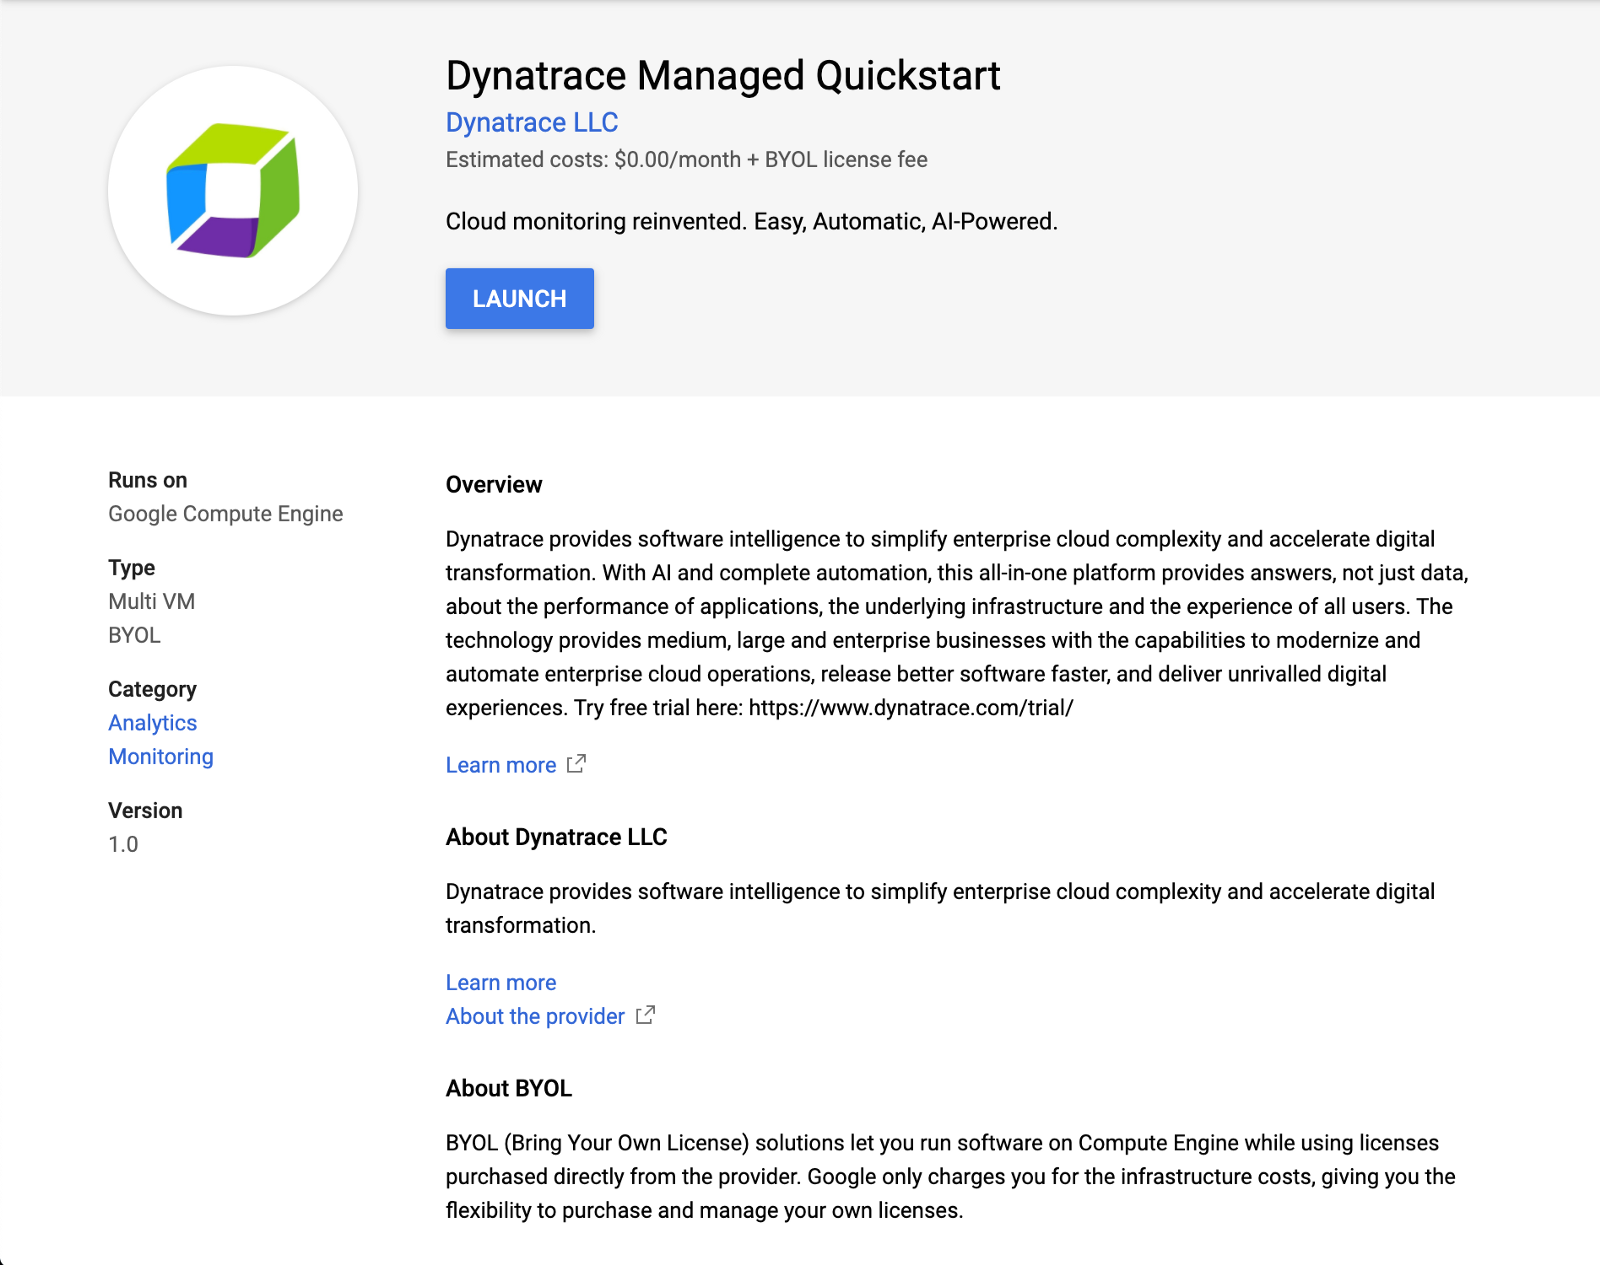Click Learn more under Overview

pyautogui.click(x=501, y=765)
